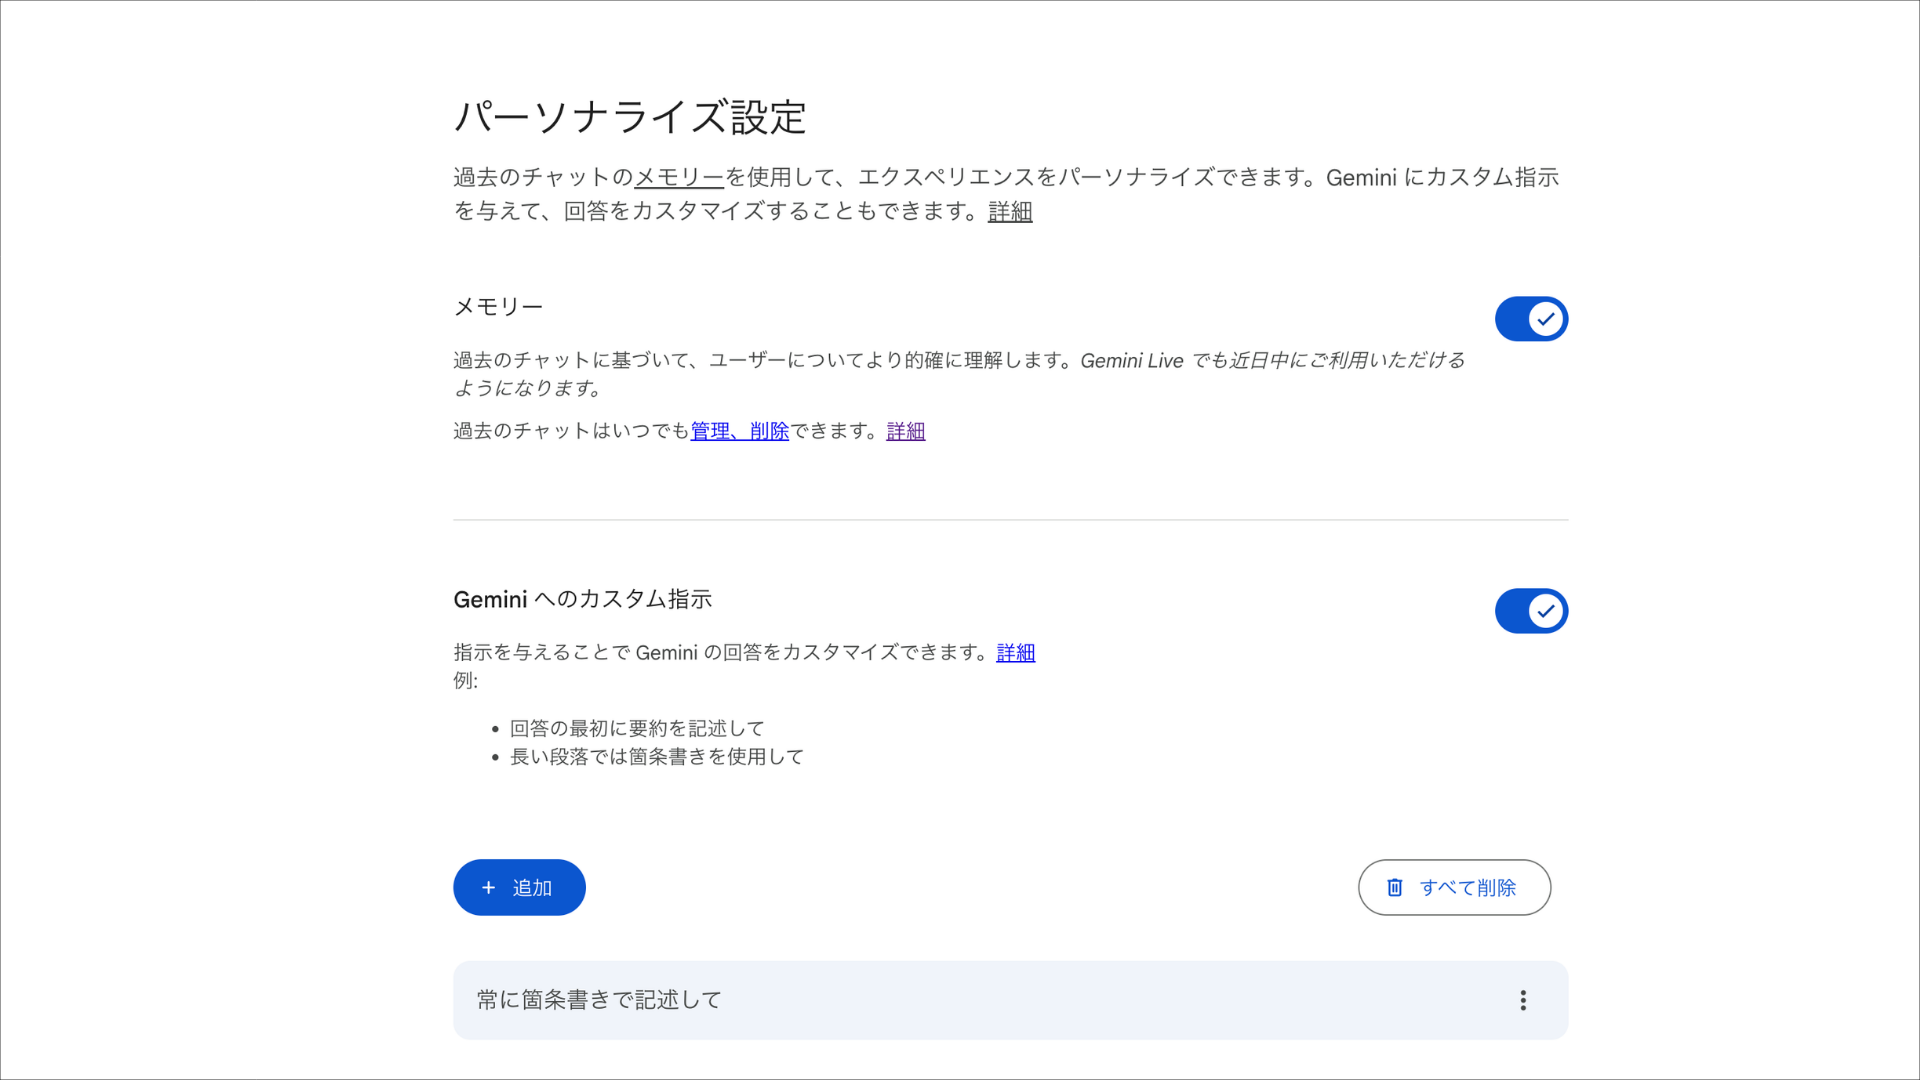
Task: Click the Gemini へのカスタム指示 section title
Action: (583, 599)
